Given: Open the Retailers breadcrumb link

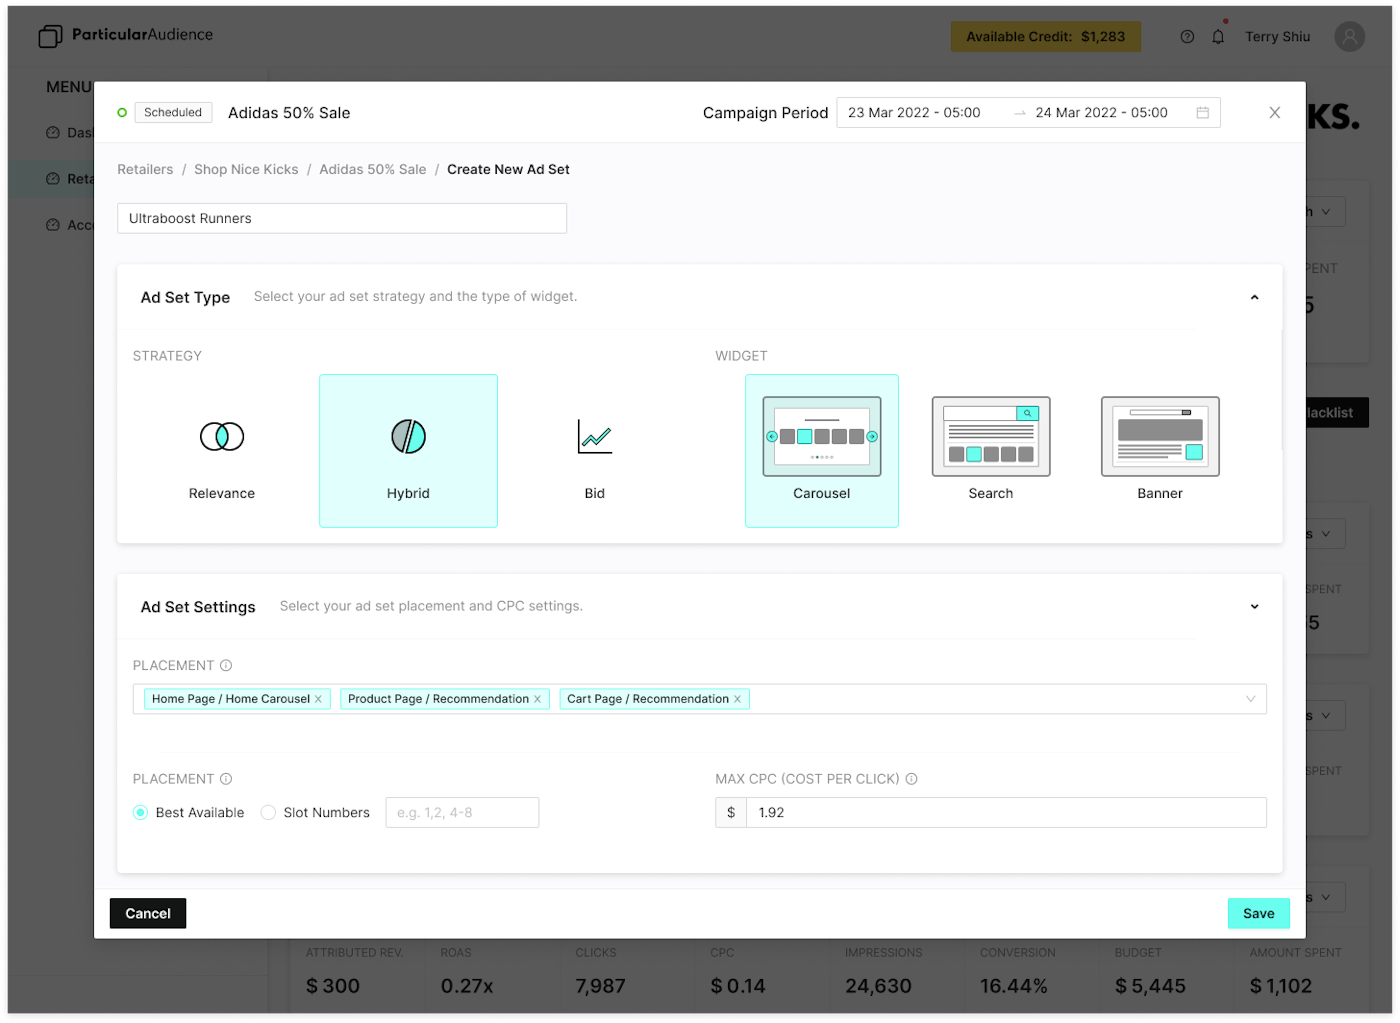Looking at the screenshot, I should tap(145, 170).
